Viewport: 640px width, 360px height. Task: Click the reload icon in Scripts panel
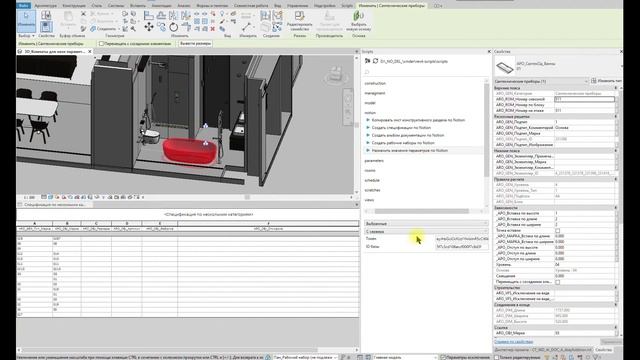tap(375, 61)
